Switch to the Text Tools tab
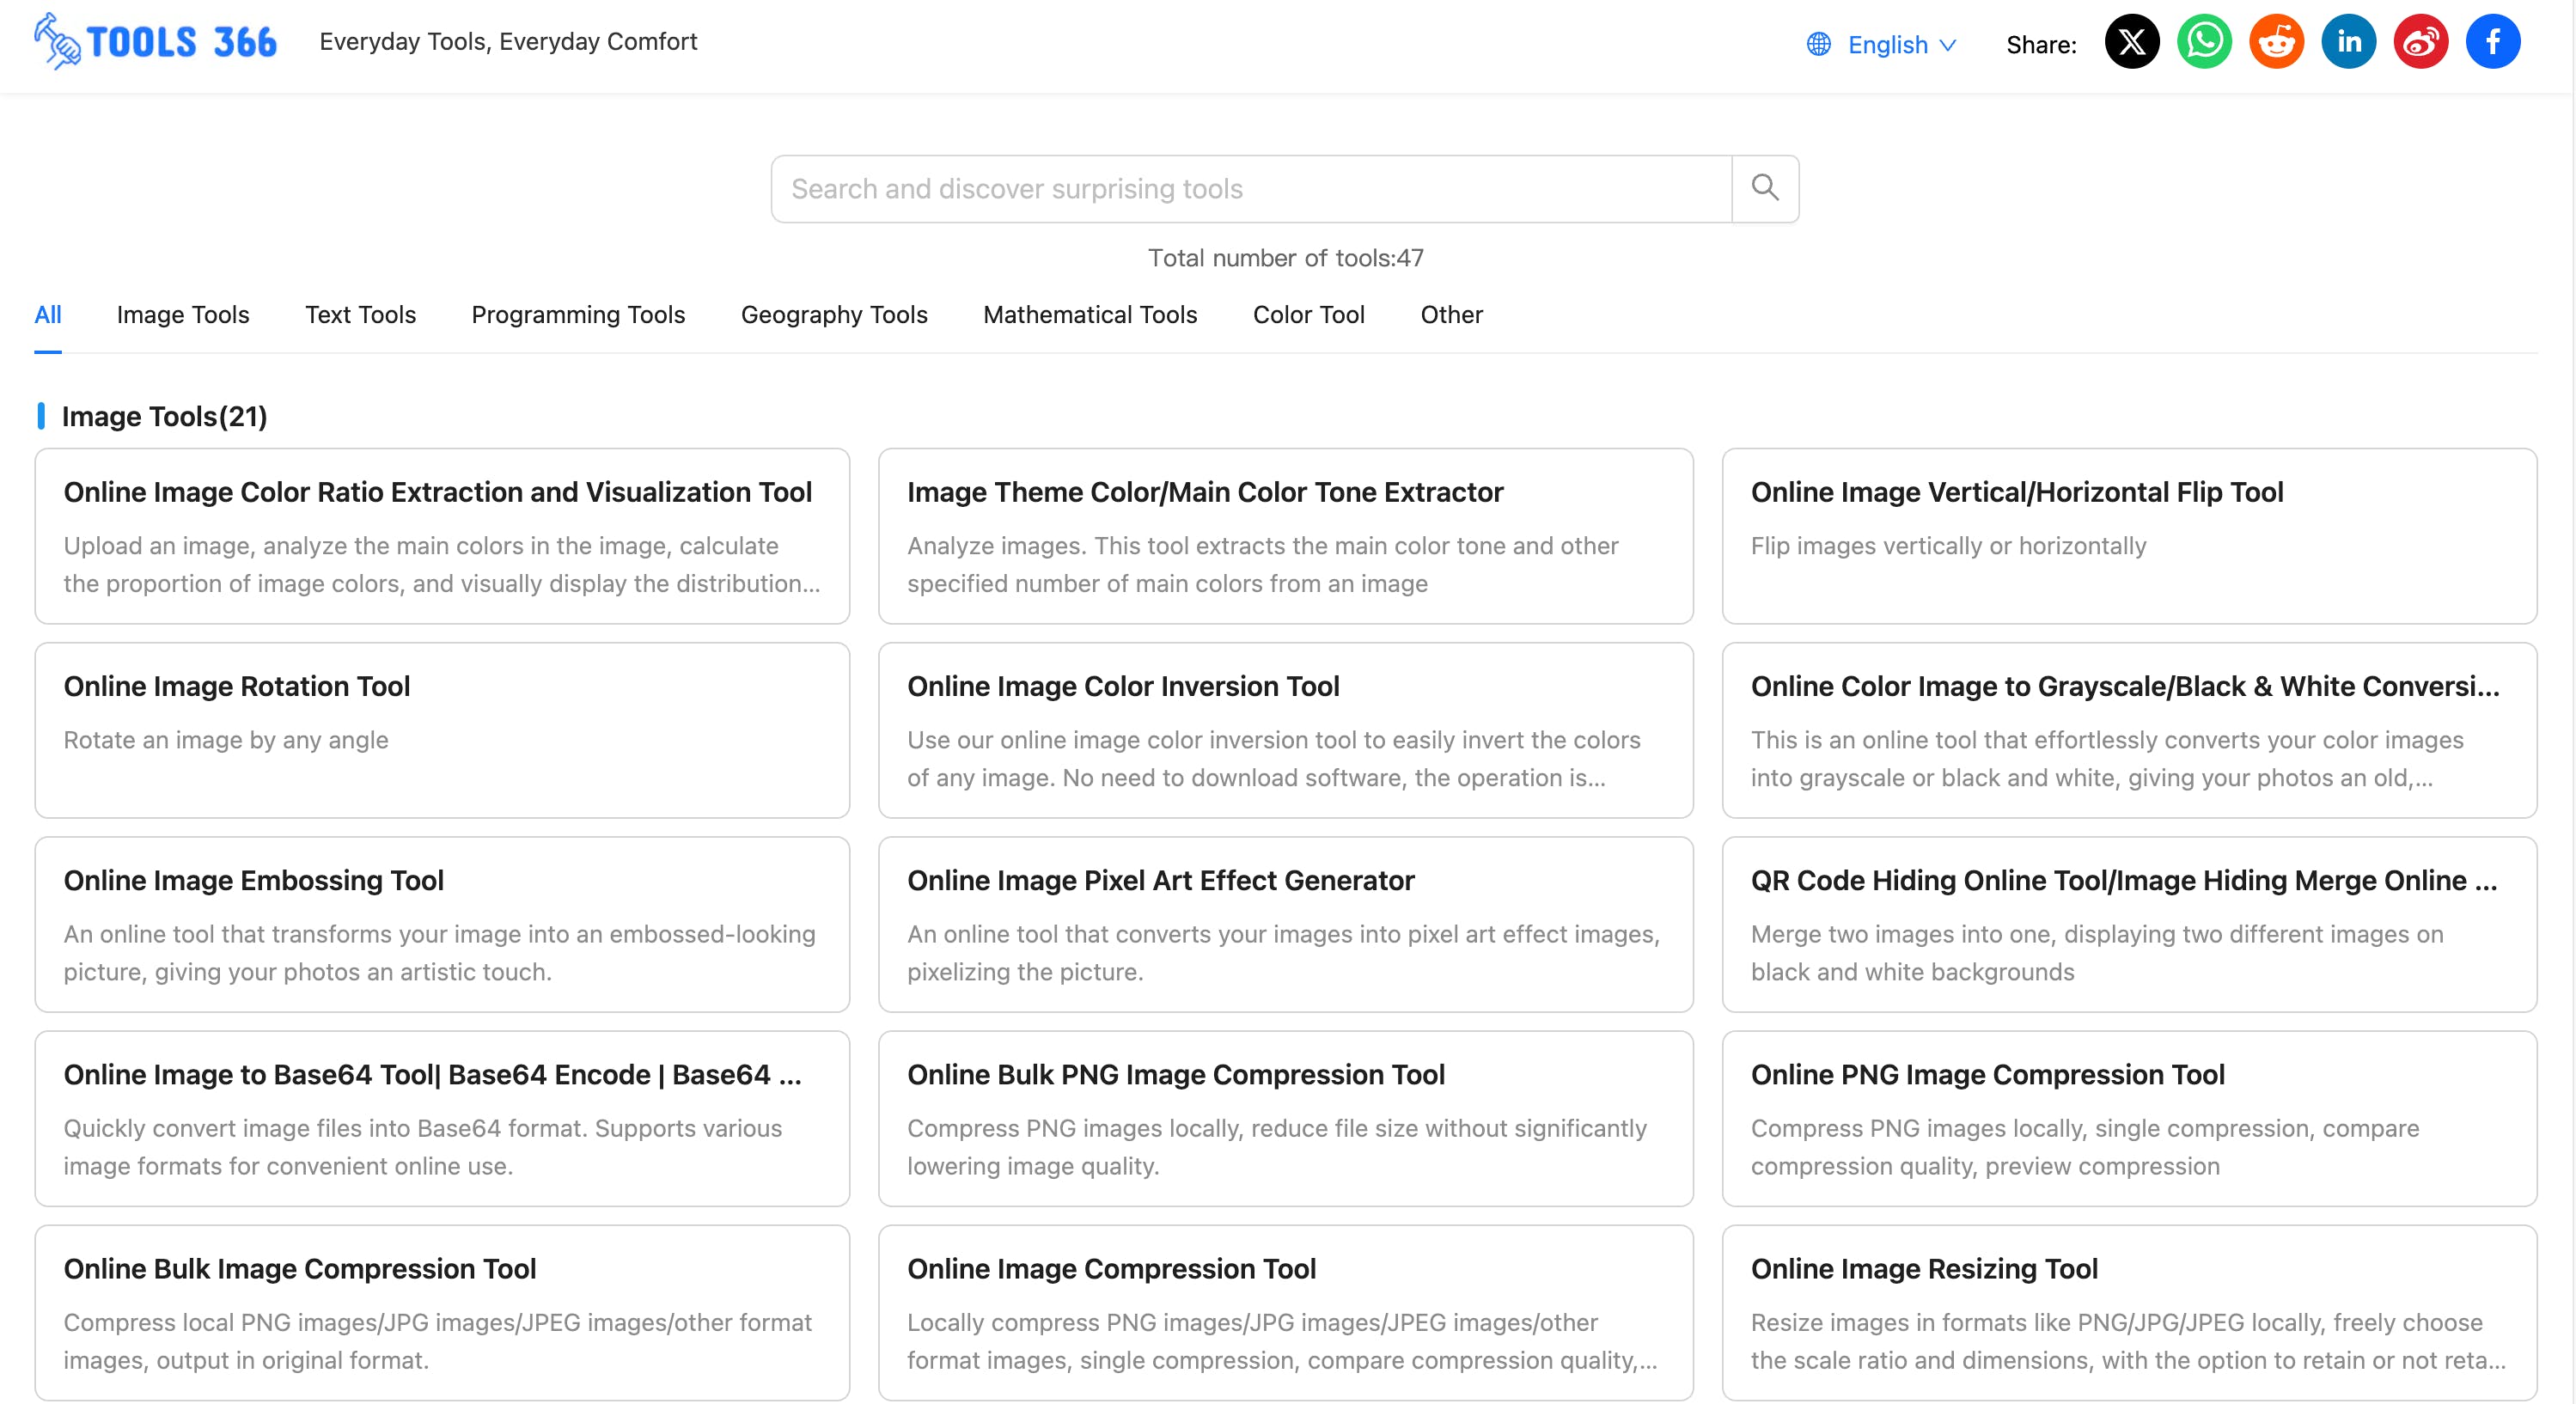Image resolution: width=2576 pixels, height=1404 pixels. (x=360, y=315)
